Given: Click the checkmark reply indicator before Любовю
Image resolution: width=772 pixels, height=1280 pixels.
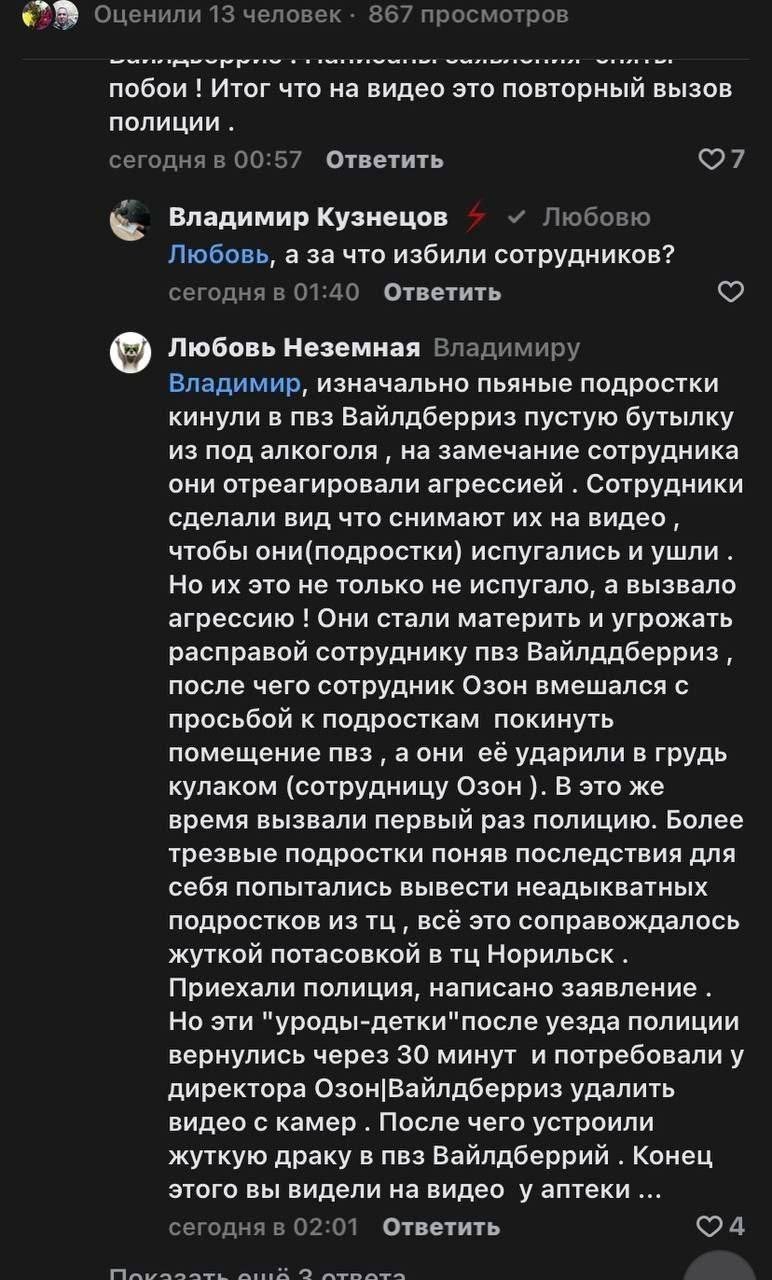Looking at the screenshot, I should 516,217.
